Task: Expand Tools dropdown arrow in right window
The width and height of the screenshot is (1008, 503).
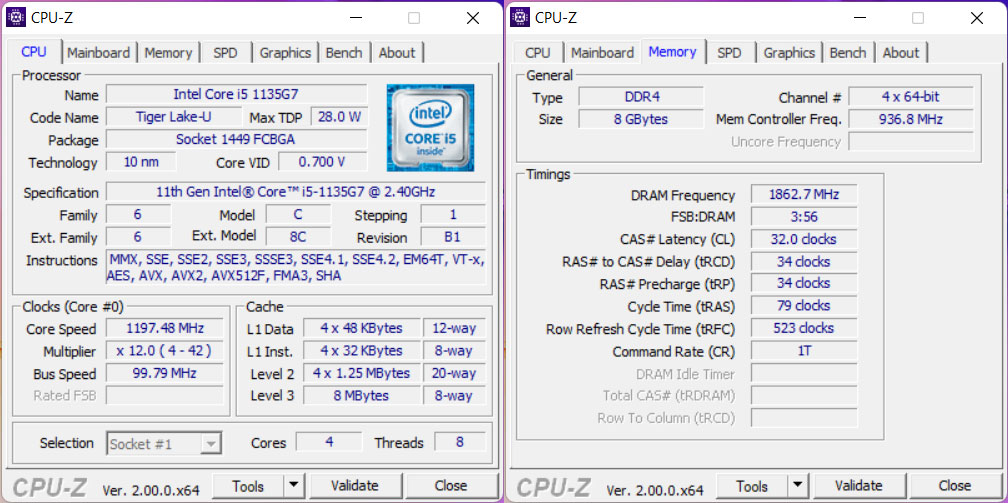Action: (797, 486)
